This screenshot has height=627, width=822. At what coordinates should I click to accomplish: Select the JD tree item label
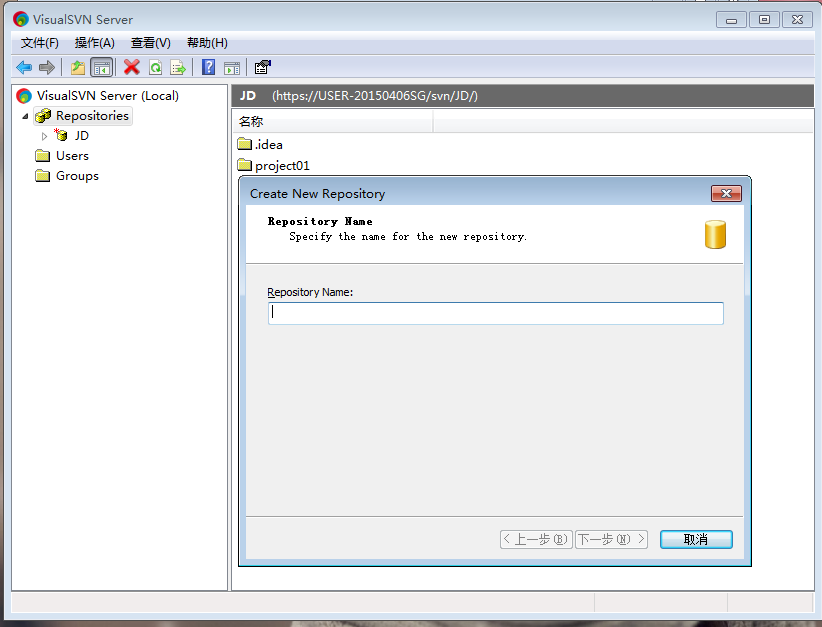pyautogui.click(x=81, y=135)
